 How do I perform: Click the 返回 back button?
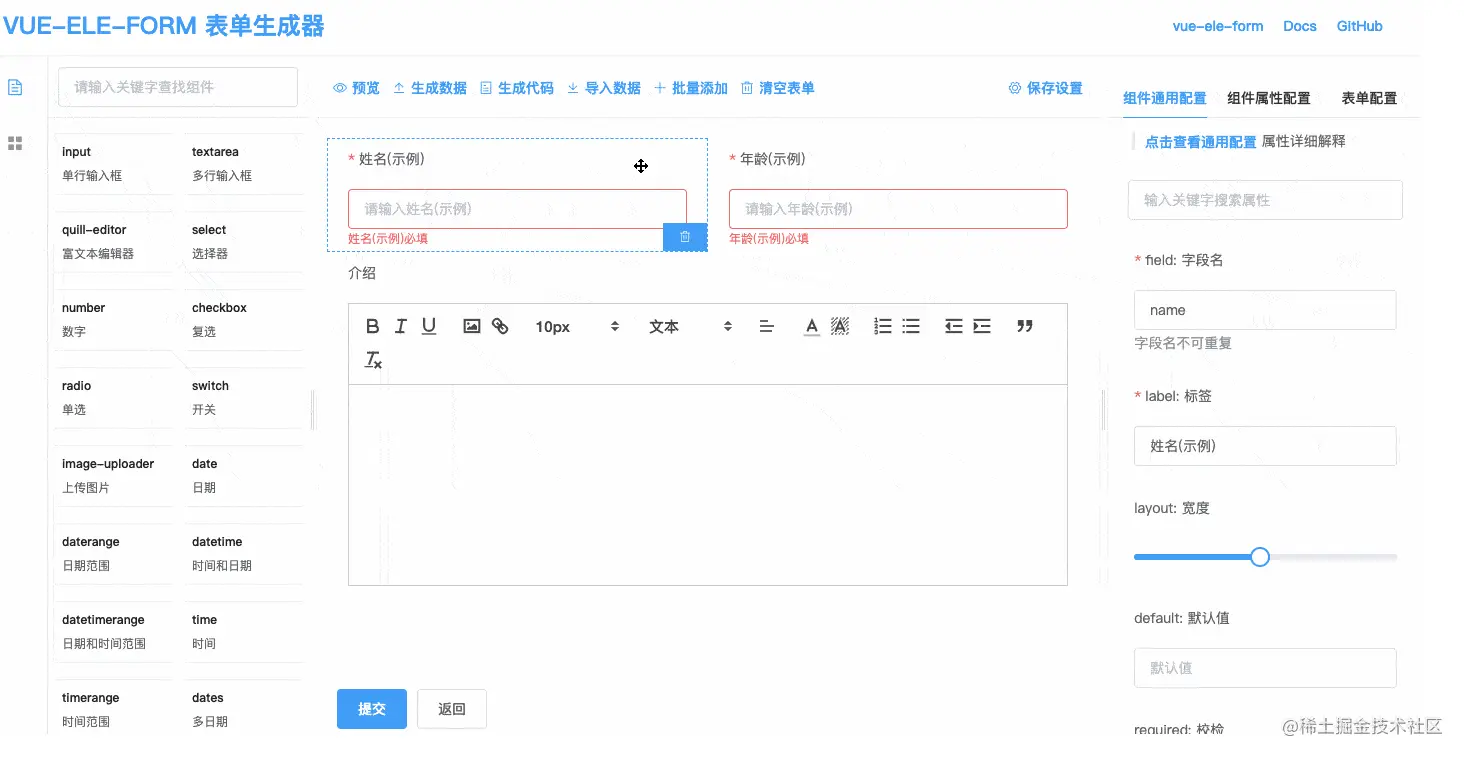pos(452,709)
